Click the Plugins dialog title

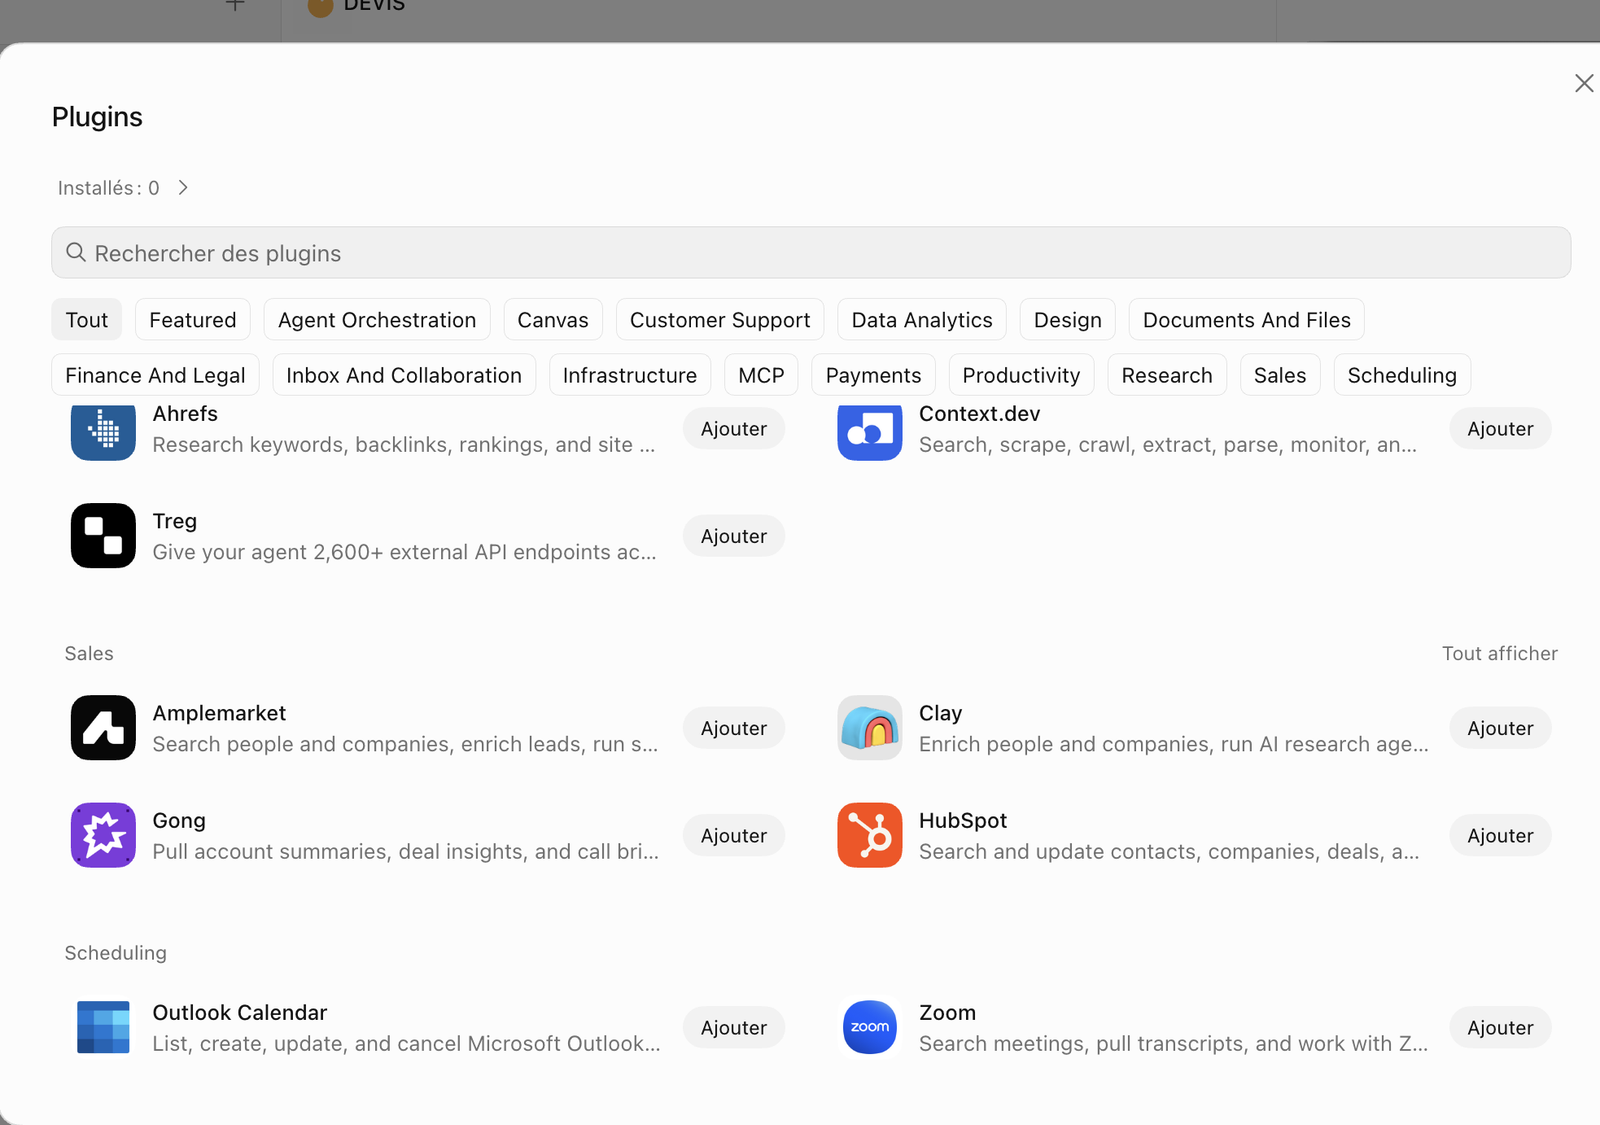pos(97,117)
